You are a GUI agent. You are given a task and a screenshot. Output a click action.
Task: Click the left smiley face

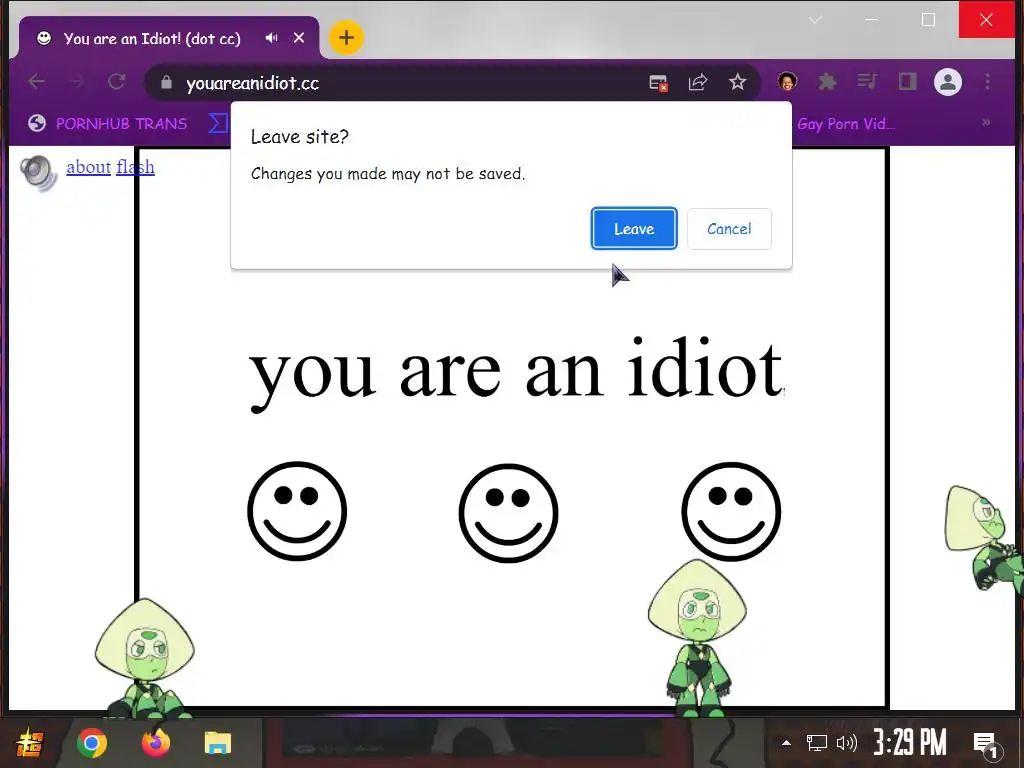[297, 511]
